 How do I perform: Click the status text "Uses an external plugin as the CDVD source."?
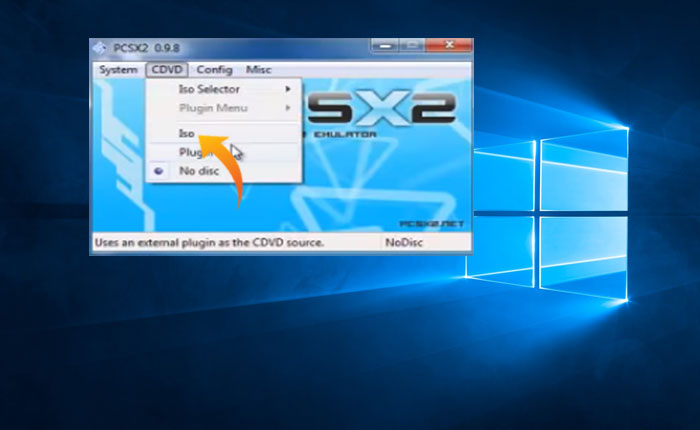pos(209,242)
